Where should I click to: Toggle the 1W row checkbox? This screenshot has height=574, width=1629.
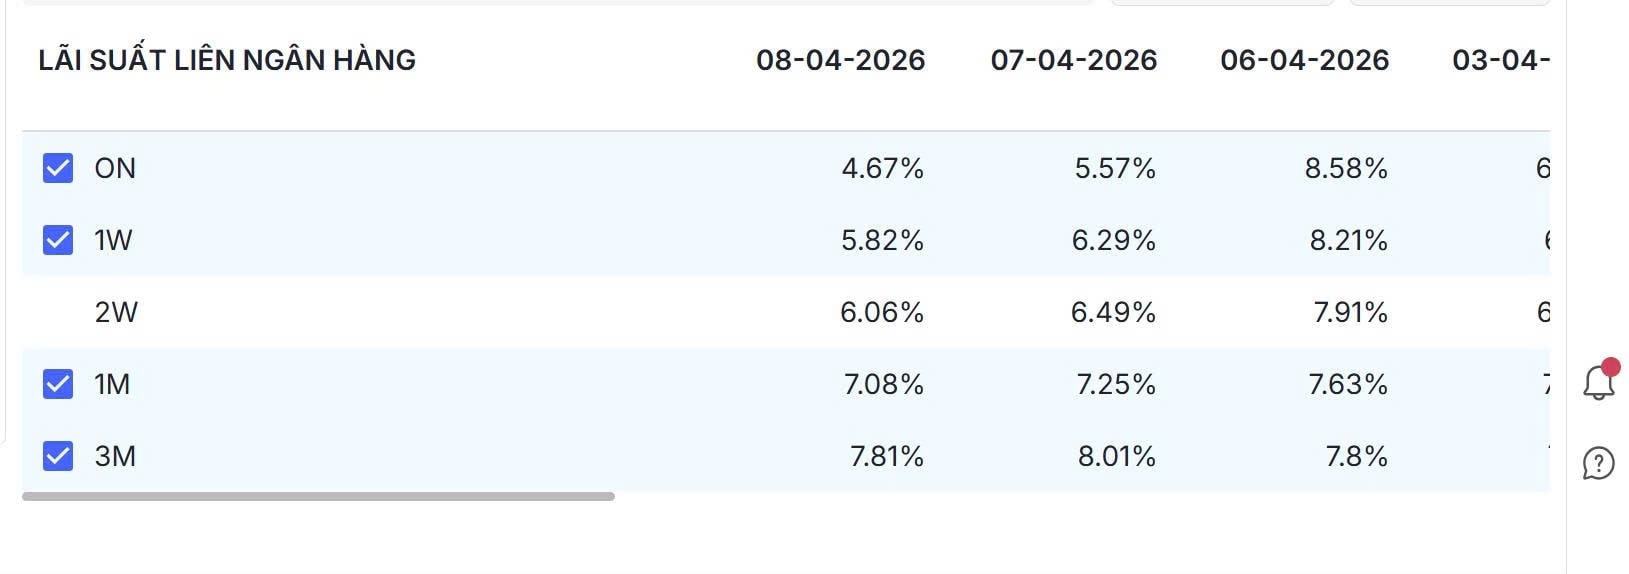[x=58, y=240]
